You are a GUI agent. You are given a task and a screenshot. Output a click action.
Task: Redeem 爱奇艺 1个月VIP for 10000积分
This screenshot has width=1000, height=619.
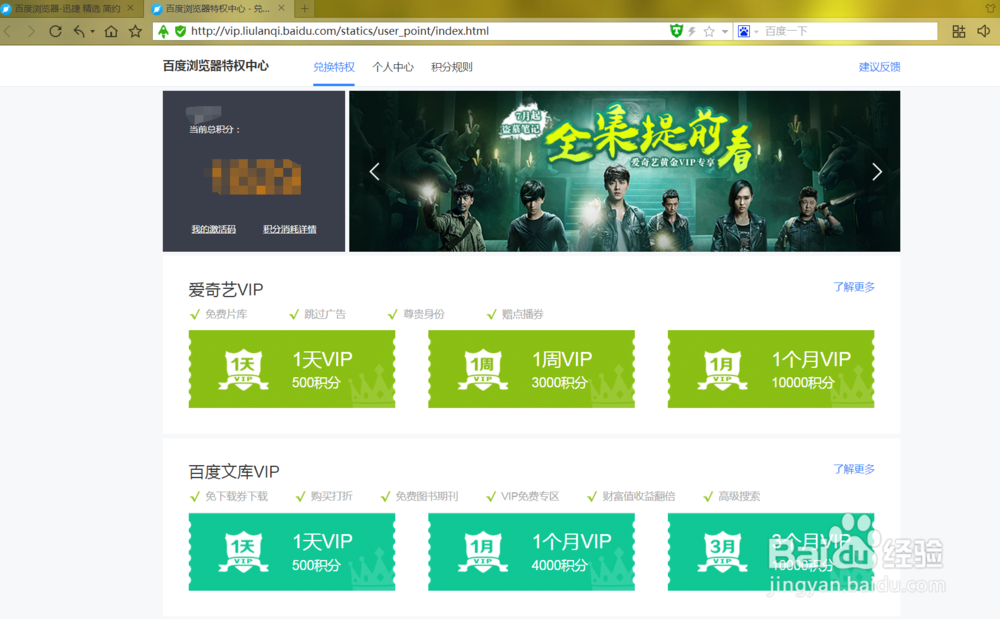click(x=771, y=369)
